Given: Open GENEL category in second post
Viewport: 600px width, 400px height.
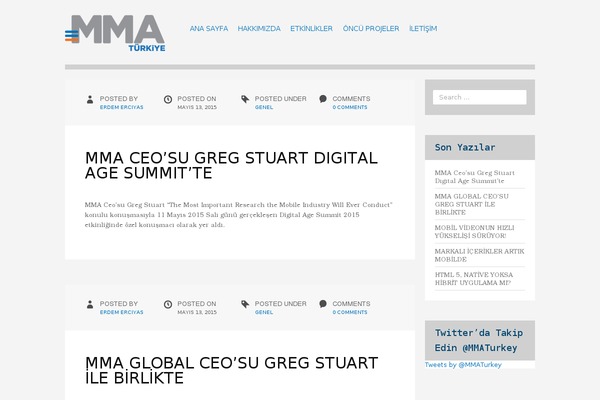Looking at the screenshot, I should (x=264, y=313).
